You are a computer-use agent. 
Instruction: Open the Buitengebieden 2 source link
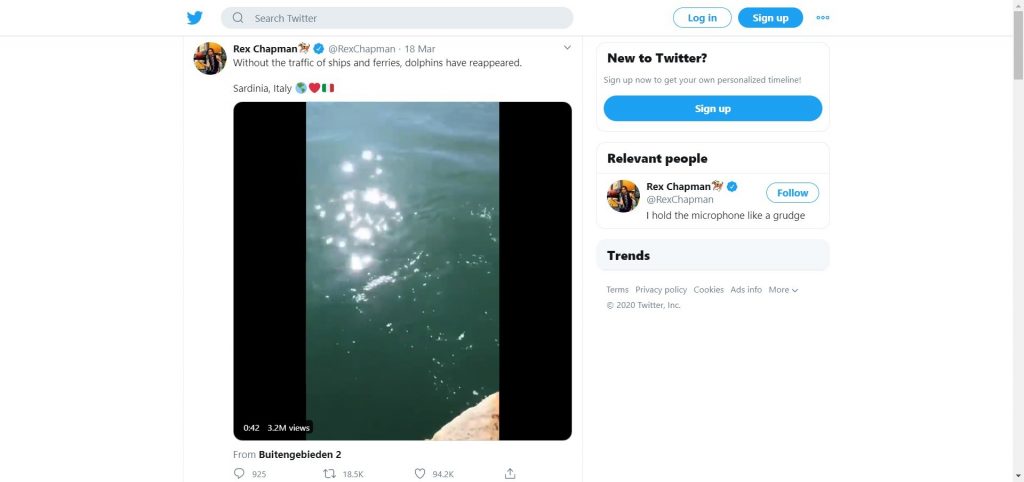[x=300, y=454]
